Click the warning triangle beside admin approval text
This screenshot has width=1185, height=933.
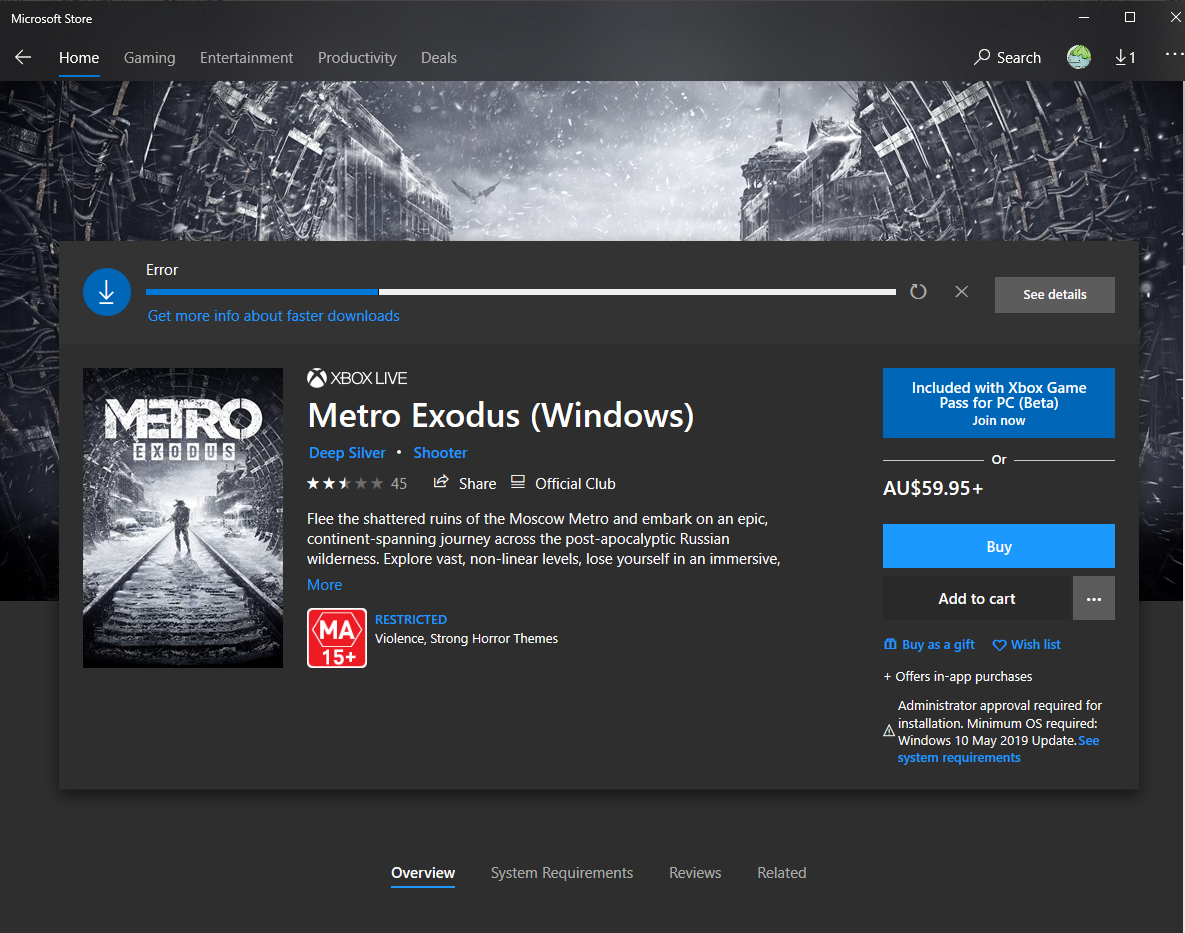(890, 731)
